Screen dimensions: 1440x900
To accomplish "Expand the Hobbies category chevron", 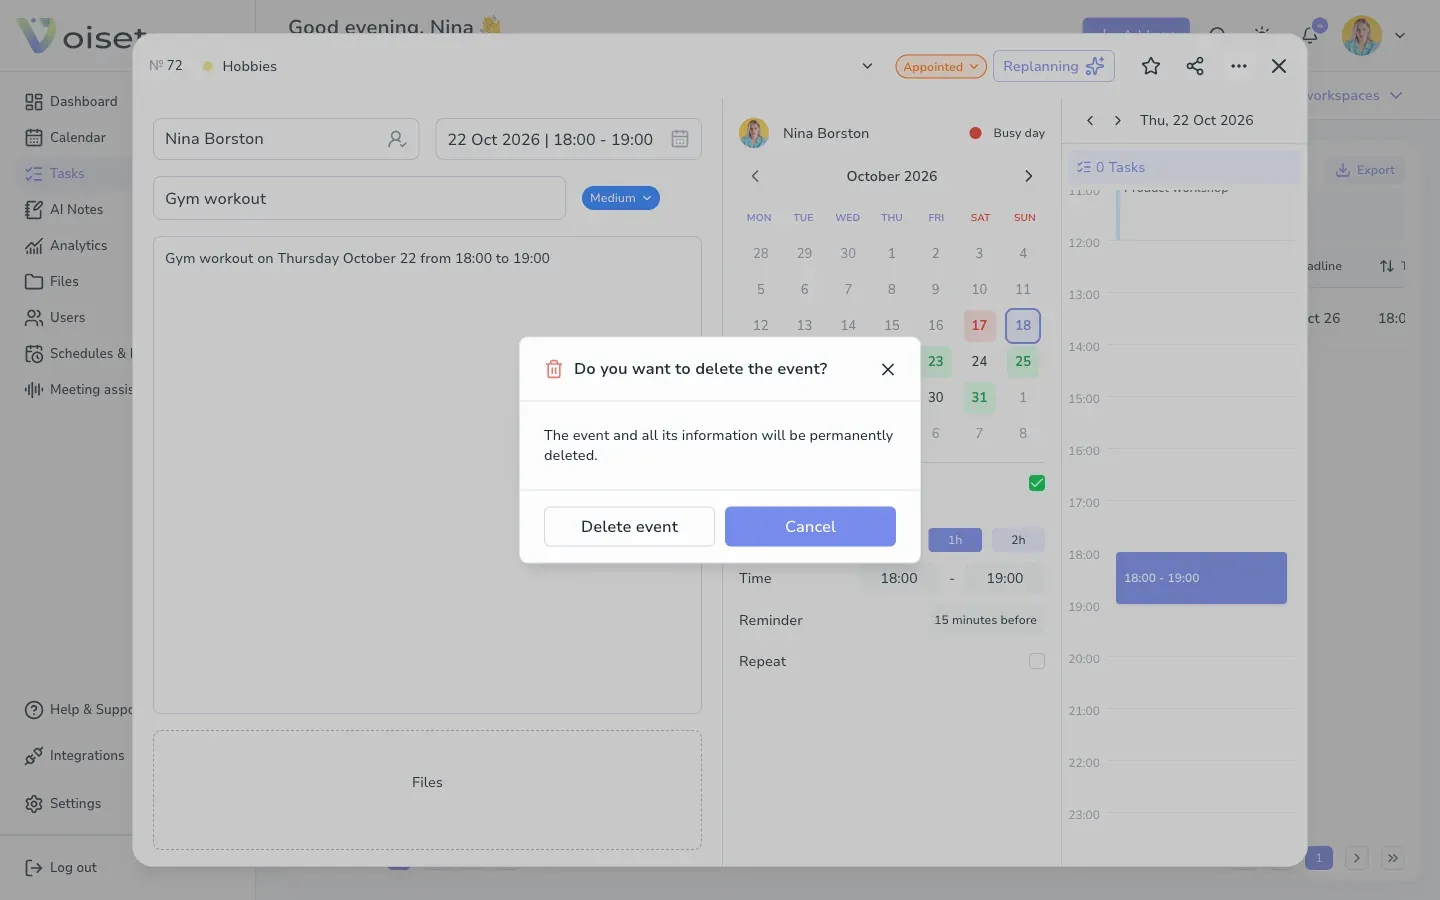I will (867, 66).
